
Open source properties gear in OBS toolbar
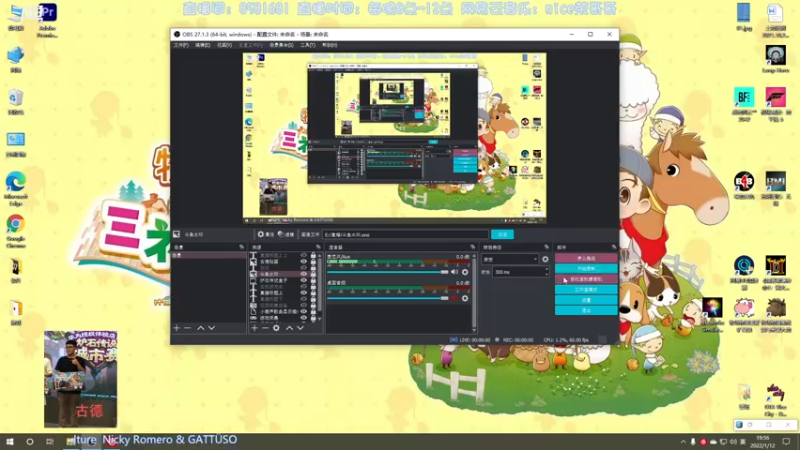tap(266, 234)
